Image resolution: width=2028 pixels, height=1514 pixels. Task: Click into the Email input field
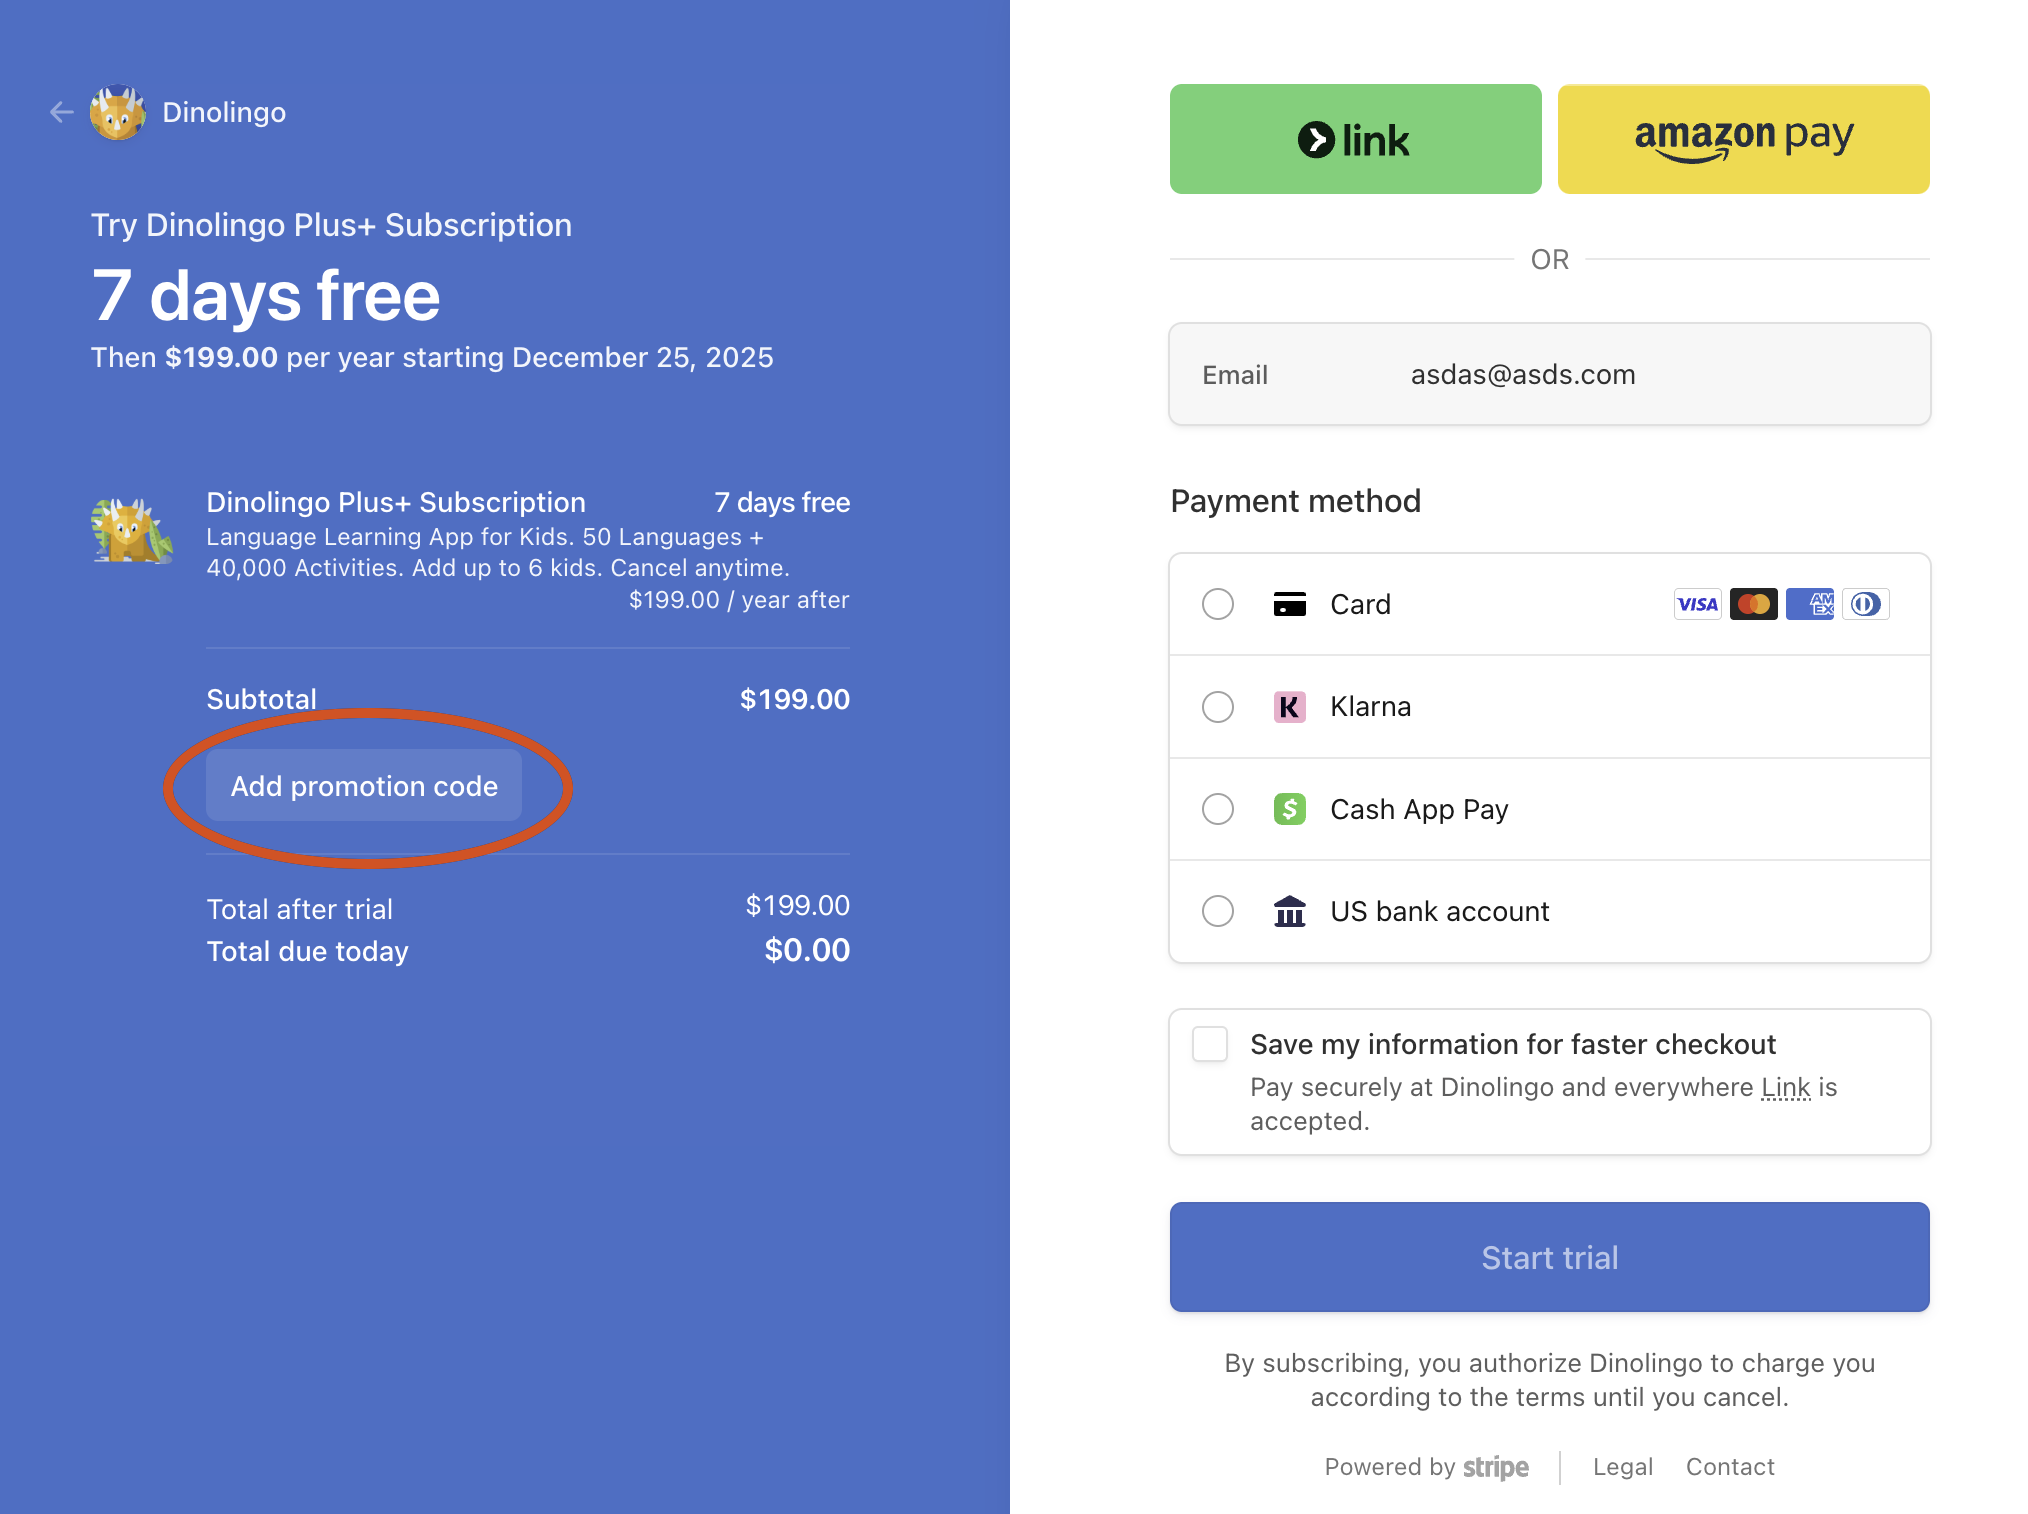[1549, 374]
